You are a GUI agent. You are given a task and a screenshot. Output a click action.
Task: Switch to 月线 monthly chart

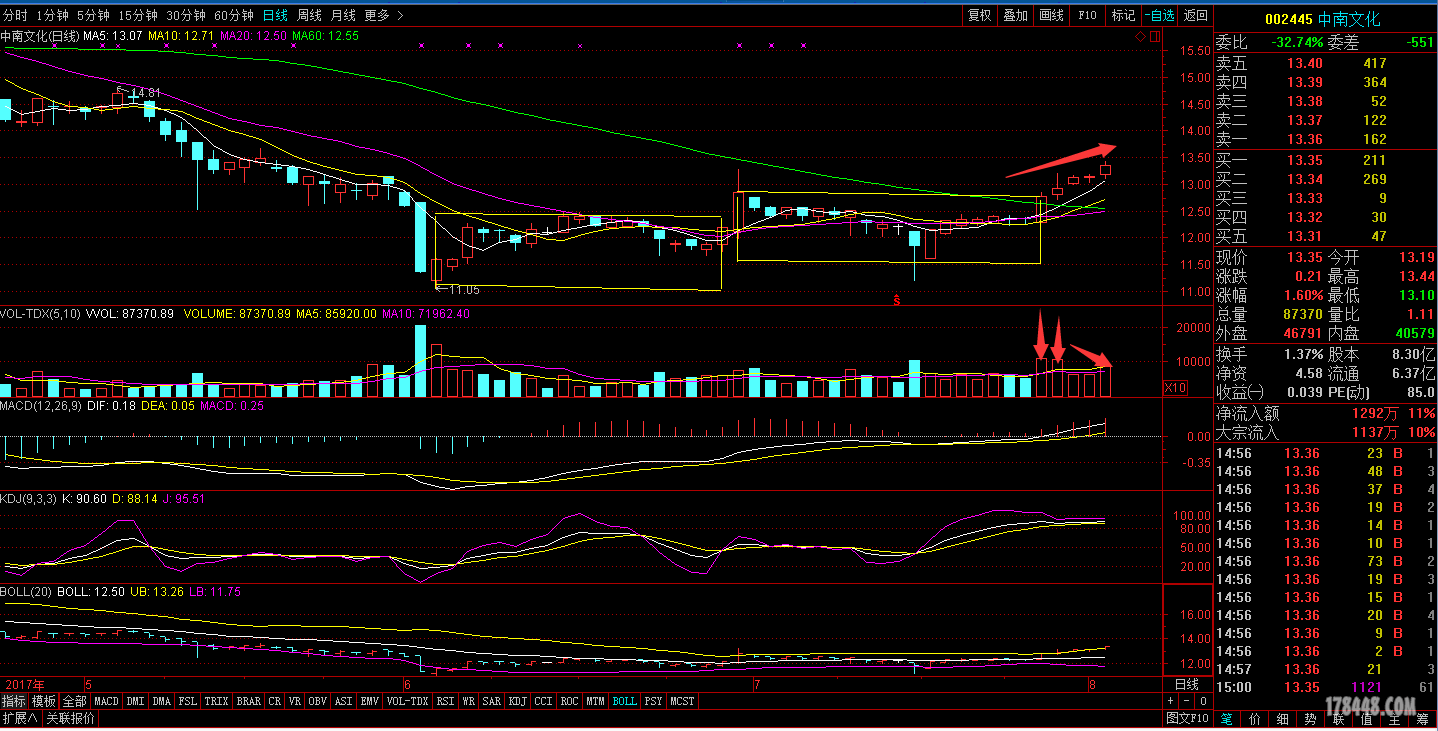pos(343,15)
